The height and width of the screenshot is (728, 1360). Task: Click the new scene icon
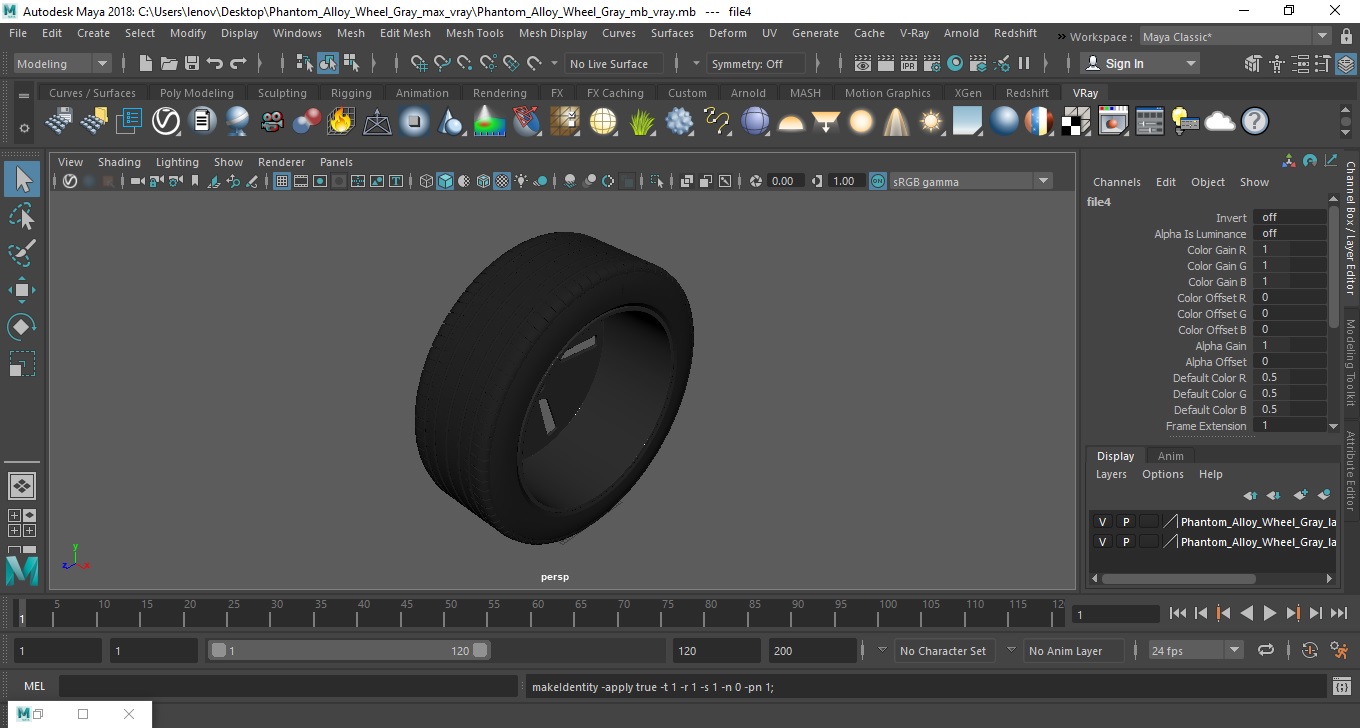(x=145, y=63)
